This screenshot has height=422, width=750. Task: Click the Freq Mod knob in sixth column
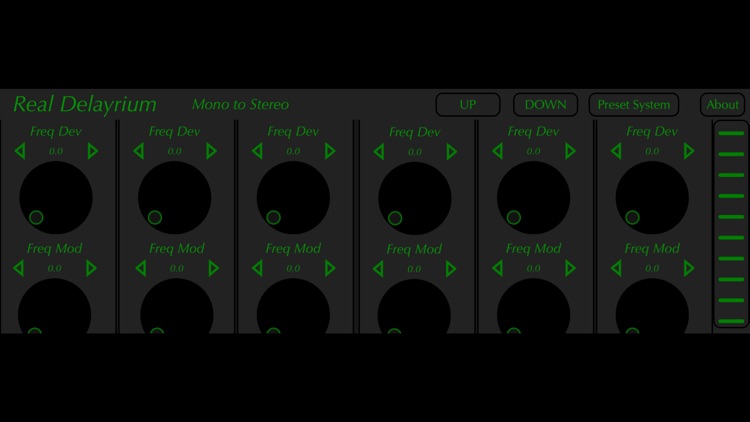click(x=652, y=306)
